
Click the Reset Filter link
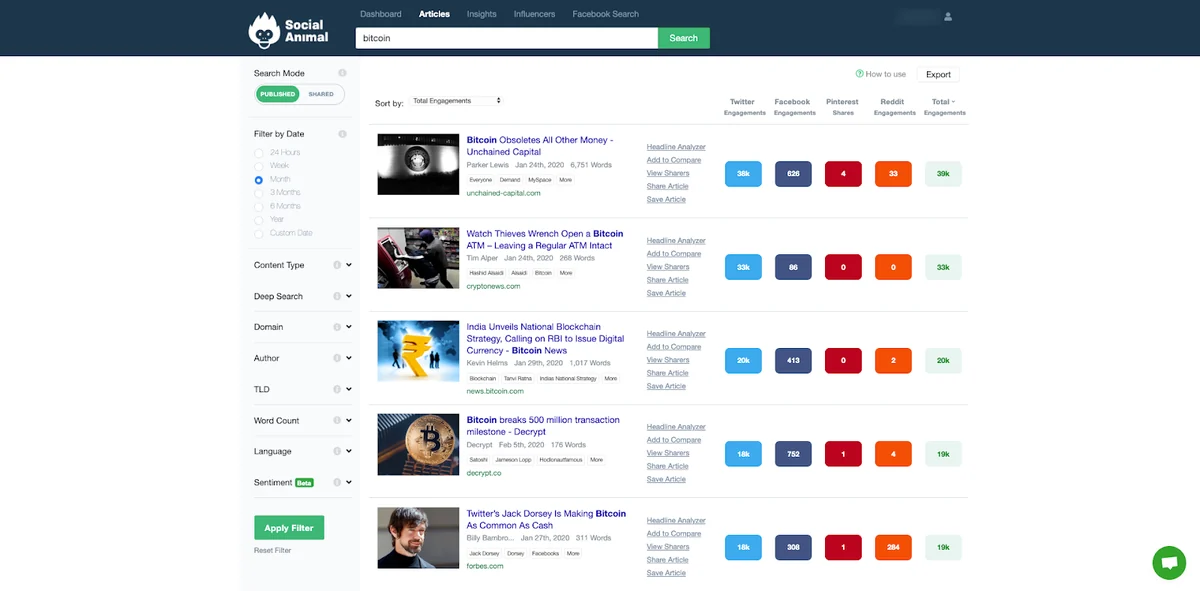click(273, 550)
